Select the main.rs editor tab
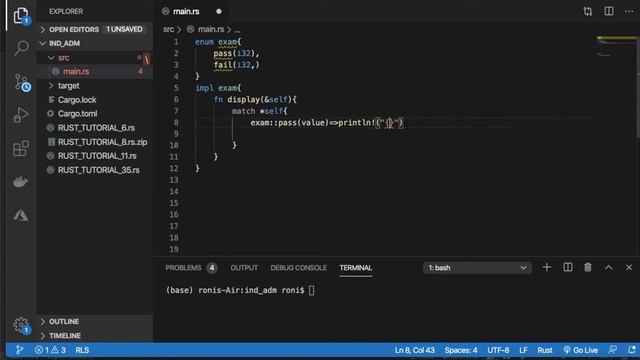The image size is (640, 360). point(186,11)
